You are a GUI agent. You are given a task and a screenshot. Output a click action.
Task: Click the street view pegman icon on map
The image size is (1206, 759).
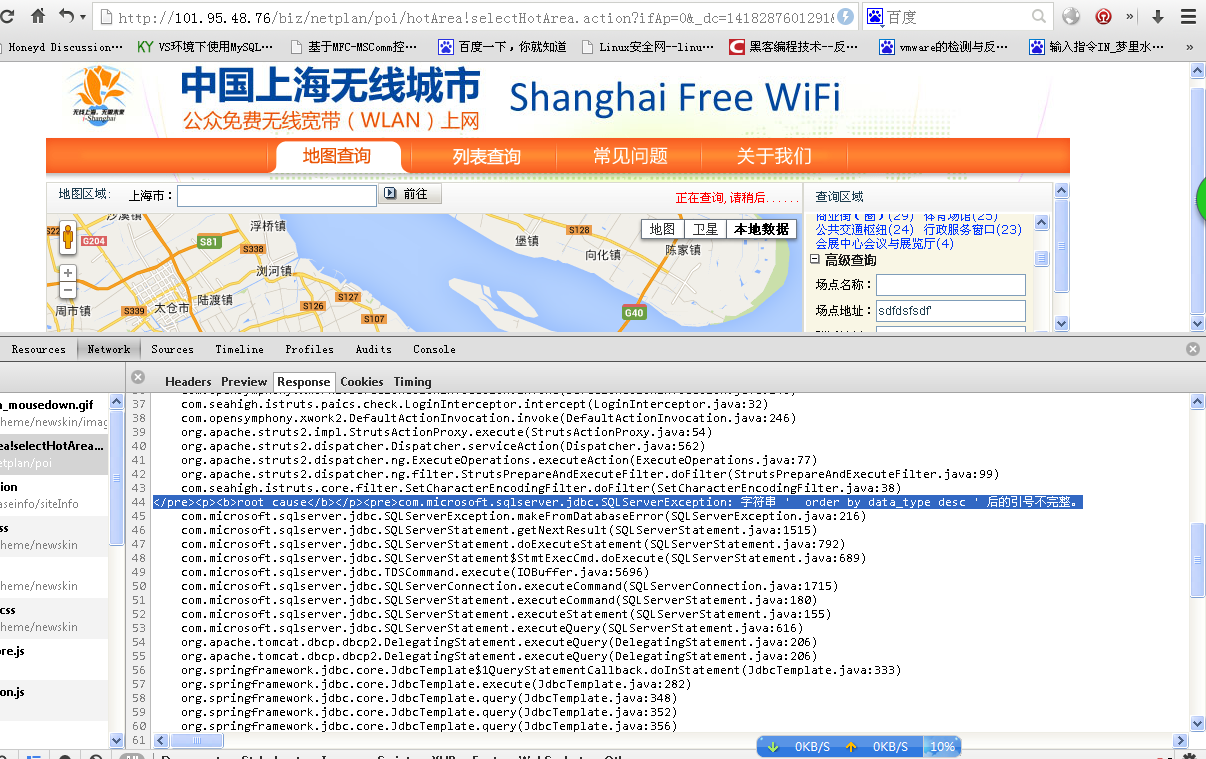click(68, 238)
